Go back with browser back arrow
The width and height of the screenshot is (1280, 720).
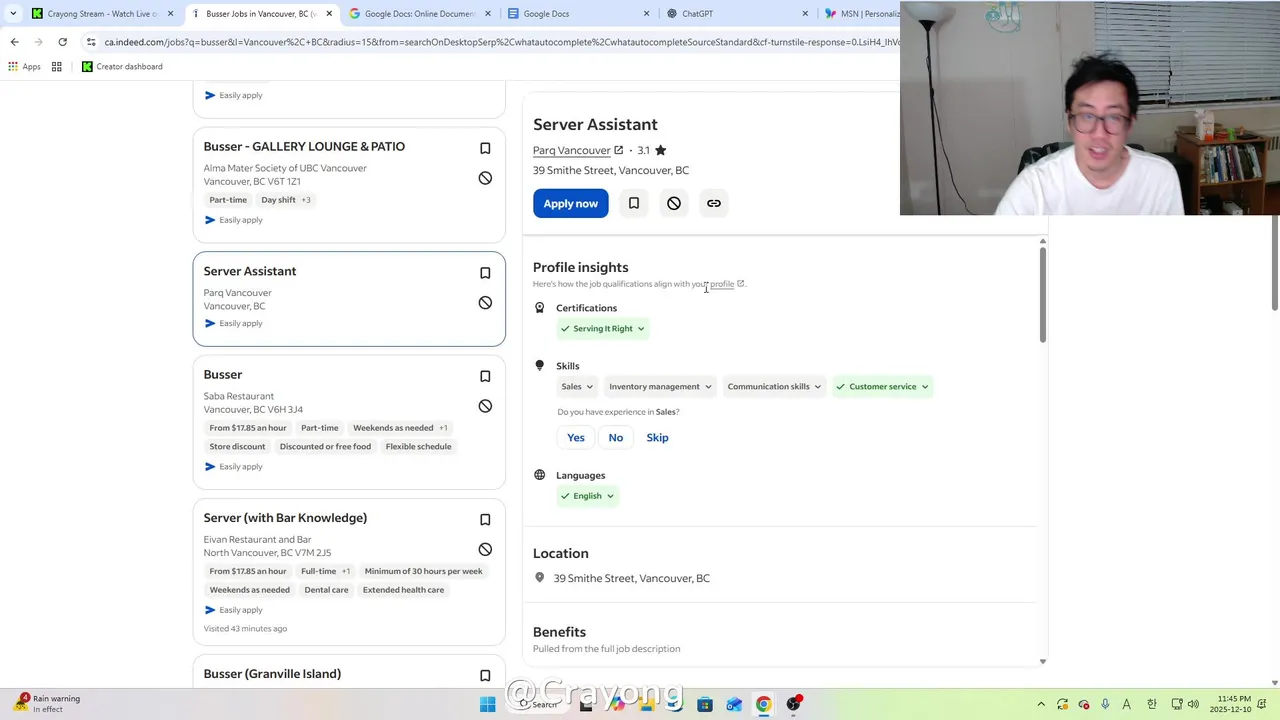point(14,42)
